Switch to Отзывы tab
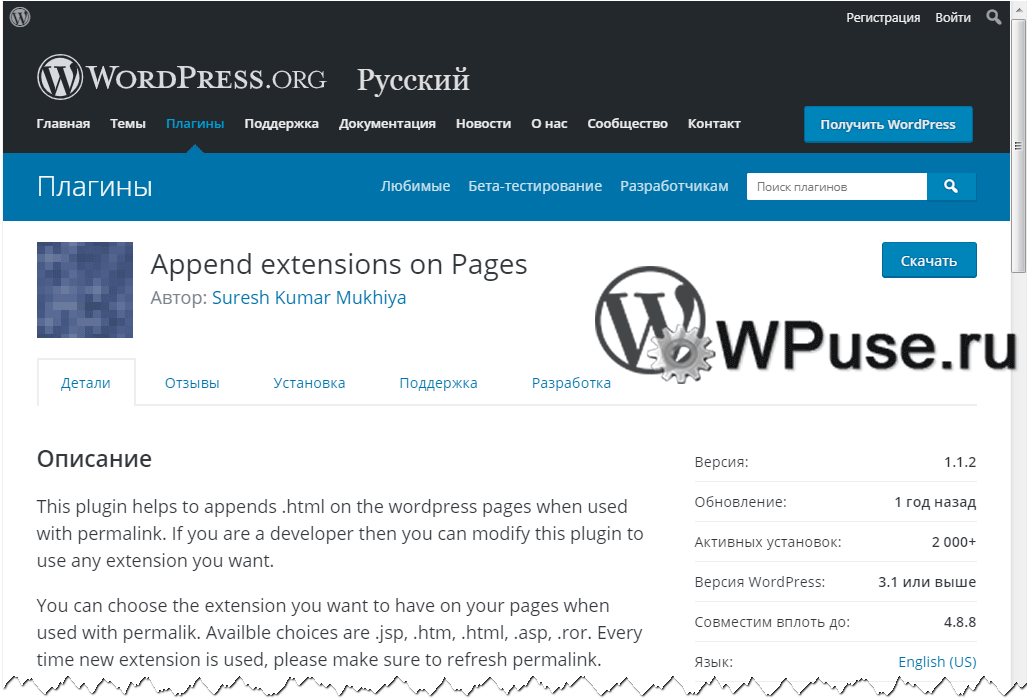The height and width of the screenshot is (700, 1027). [192, 383]
